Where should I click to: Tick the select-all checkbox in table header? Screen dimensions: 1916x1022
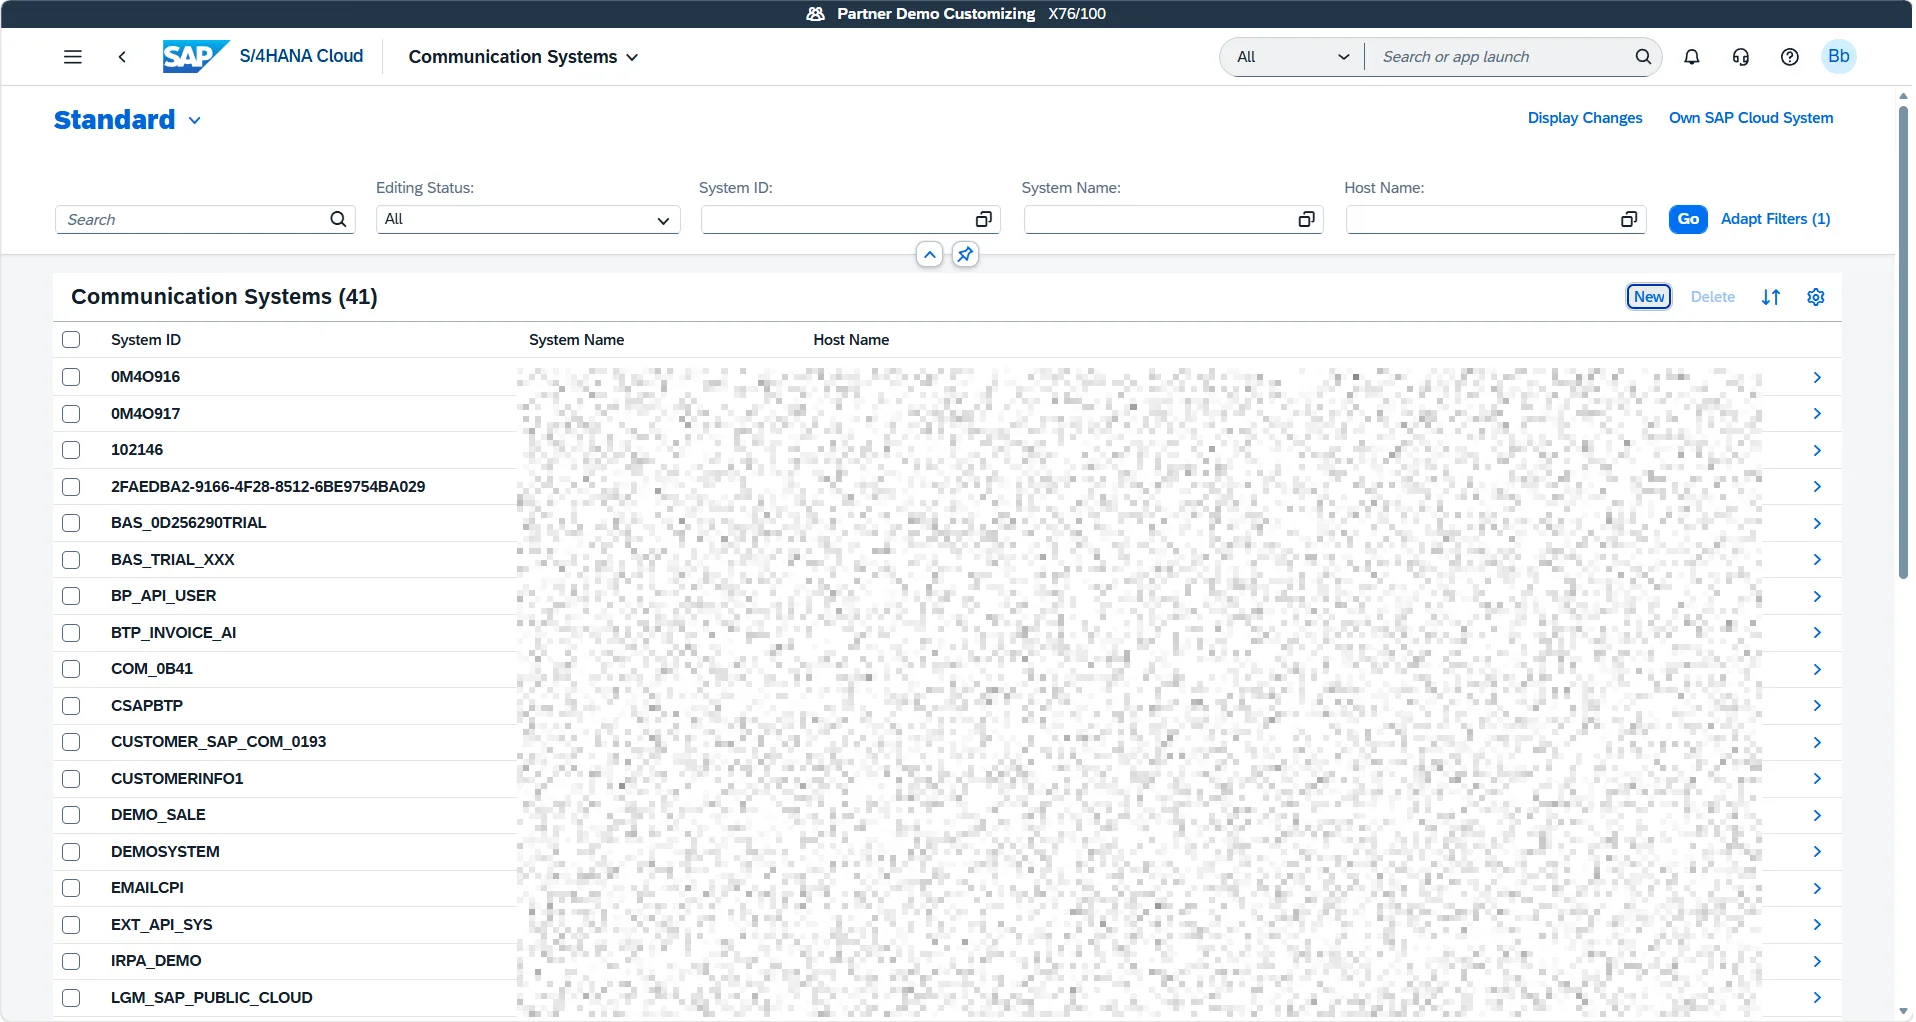pos(71,340)
